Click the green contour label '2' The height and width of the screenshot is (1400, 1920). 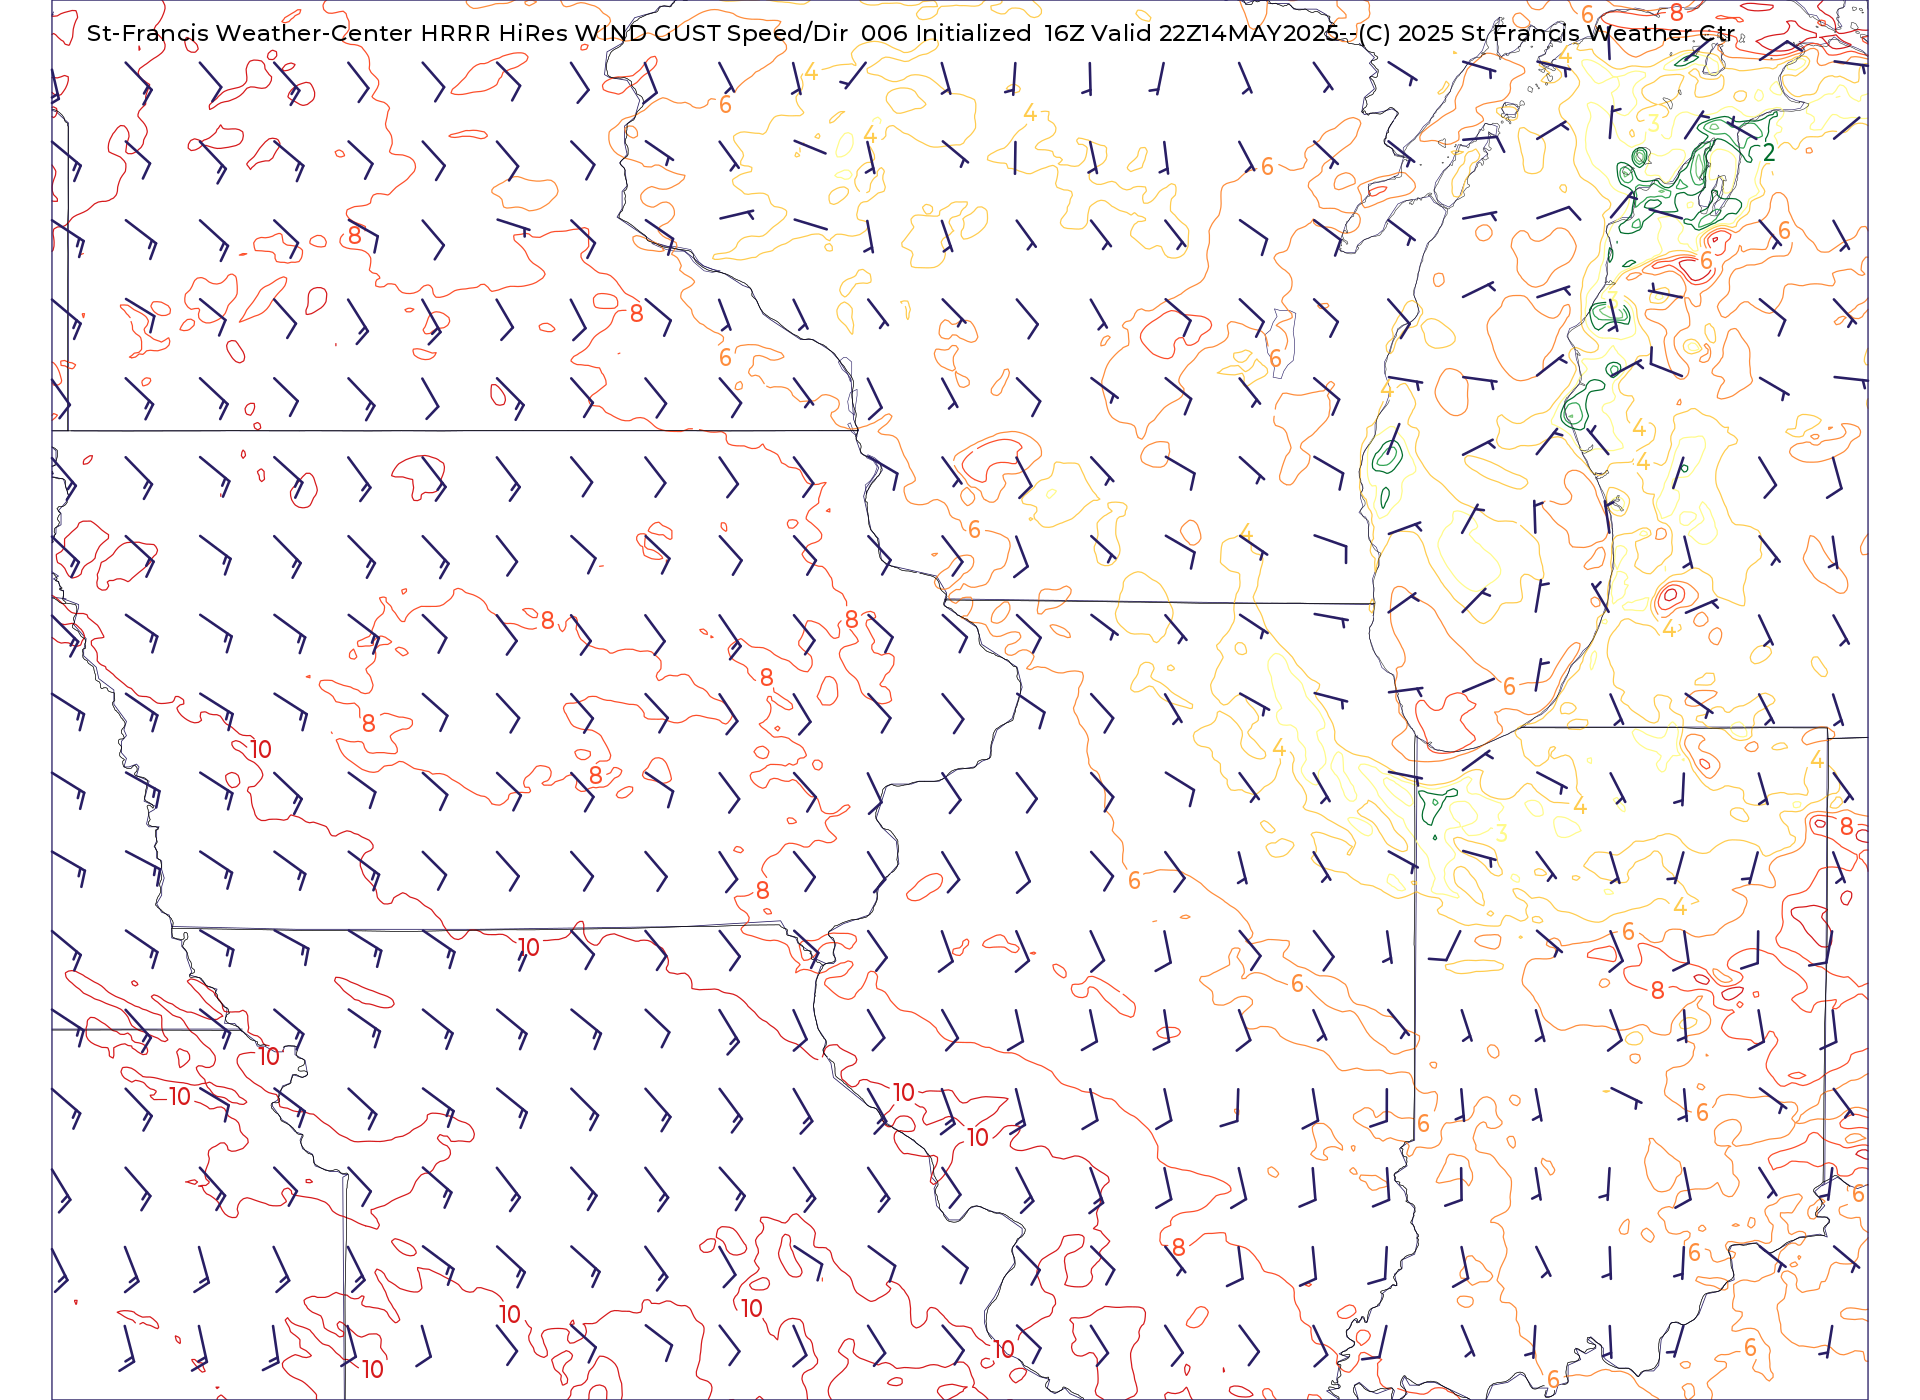1769,152
